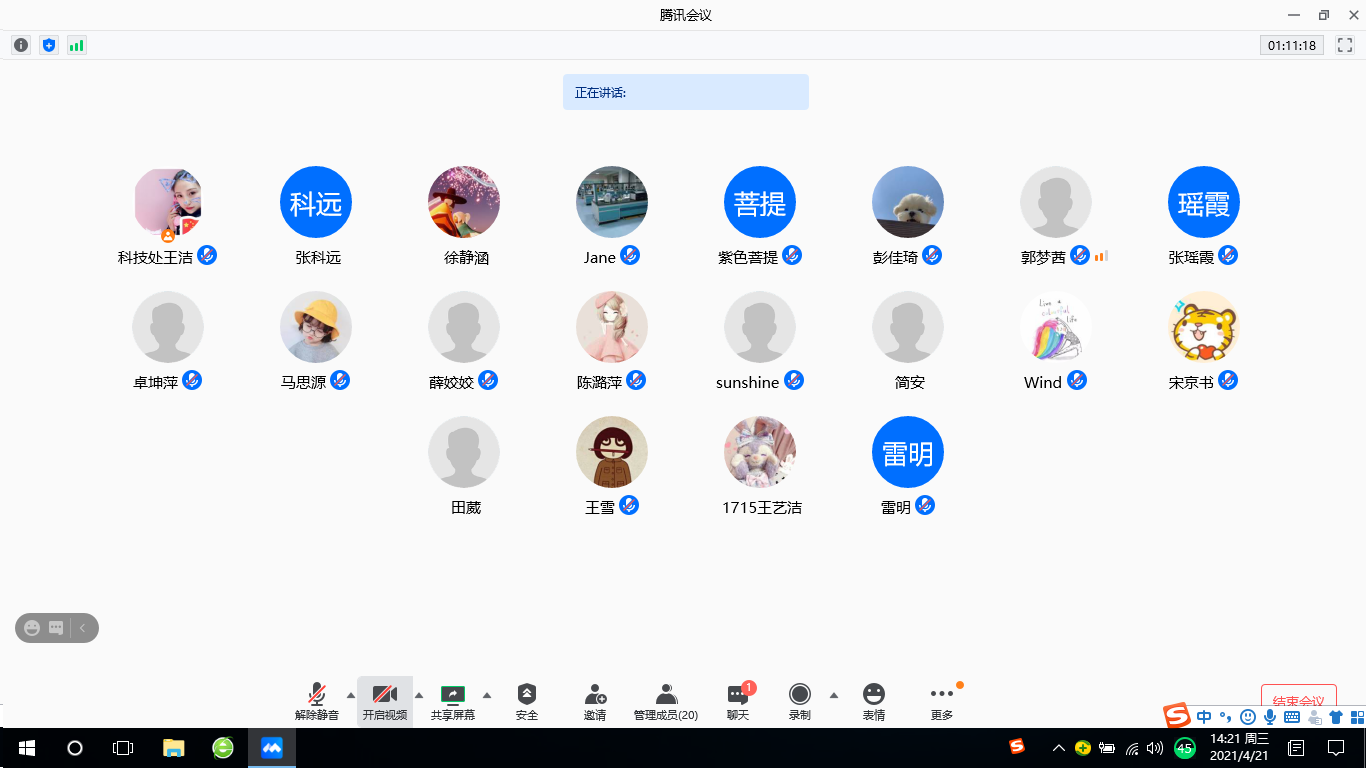Screen dimensions: 1366x768
Task: Select 张科远's avatar
Action: click(x=316, y=203)
